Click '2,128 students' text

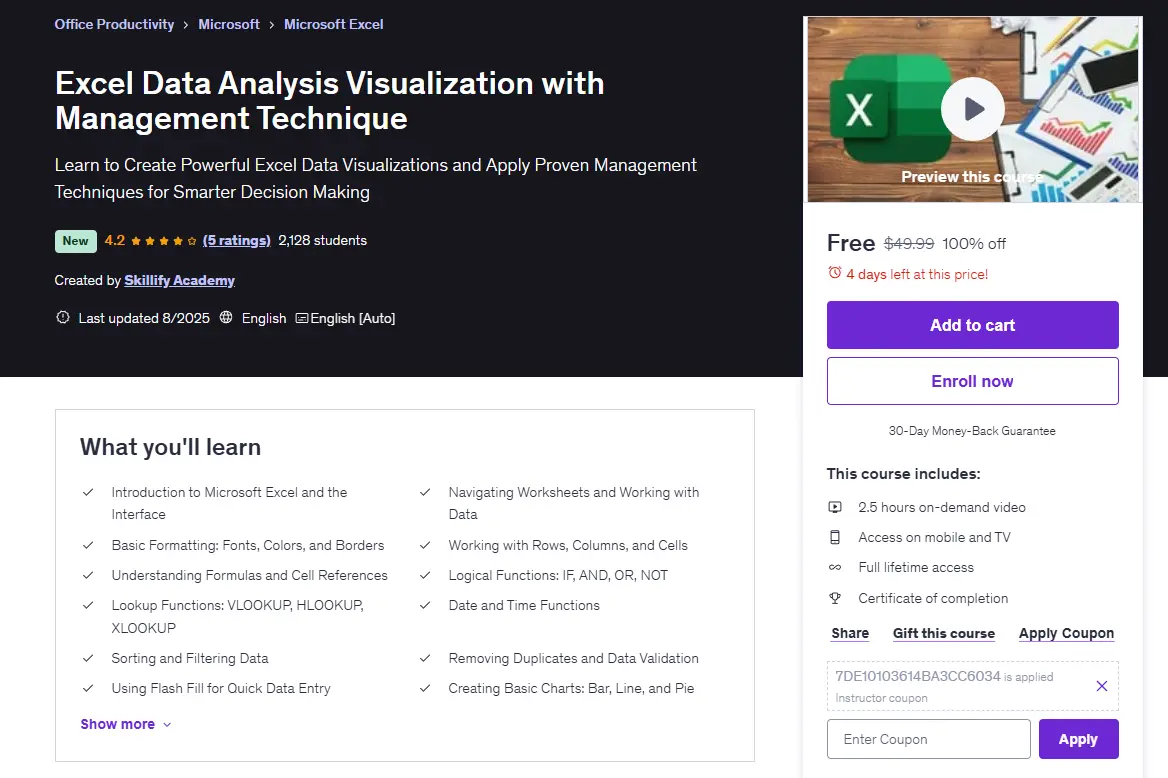[323, 241]
